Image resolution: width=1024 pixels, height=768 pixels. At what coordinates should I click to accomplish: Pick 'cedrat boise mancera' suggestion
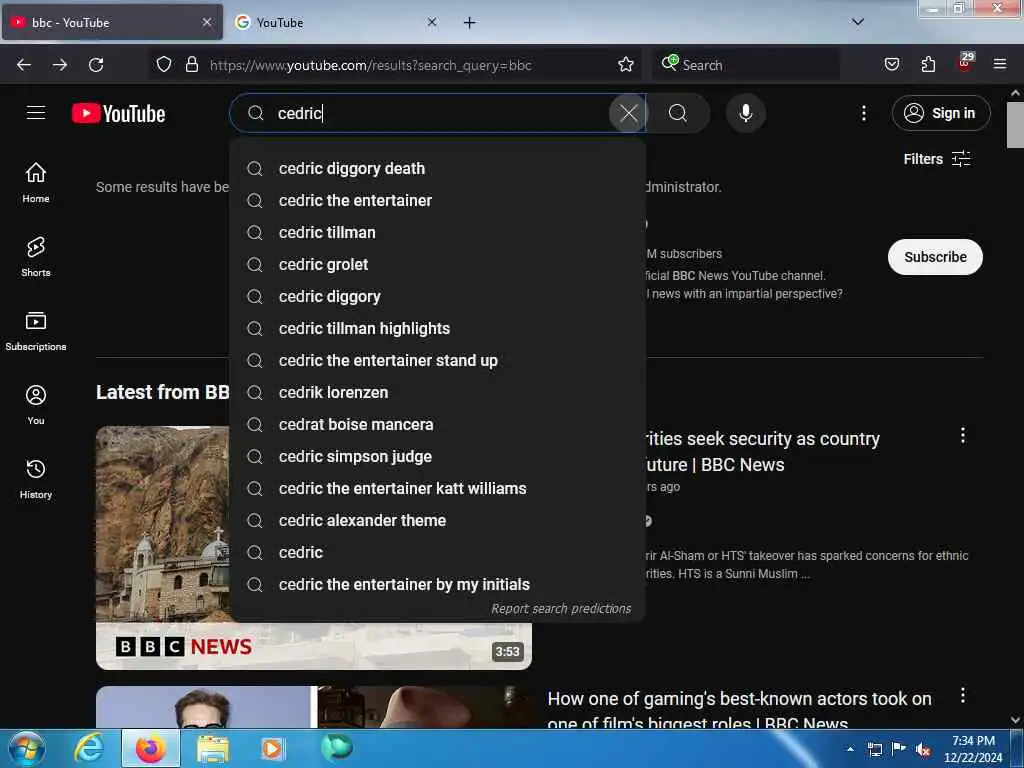coord(438,424)
